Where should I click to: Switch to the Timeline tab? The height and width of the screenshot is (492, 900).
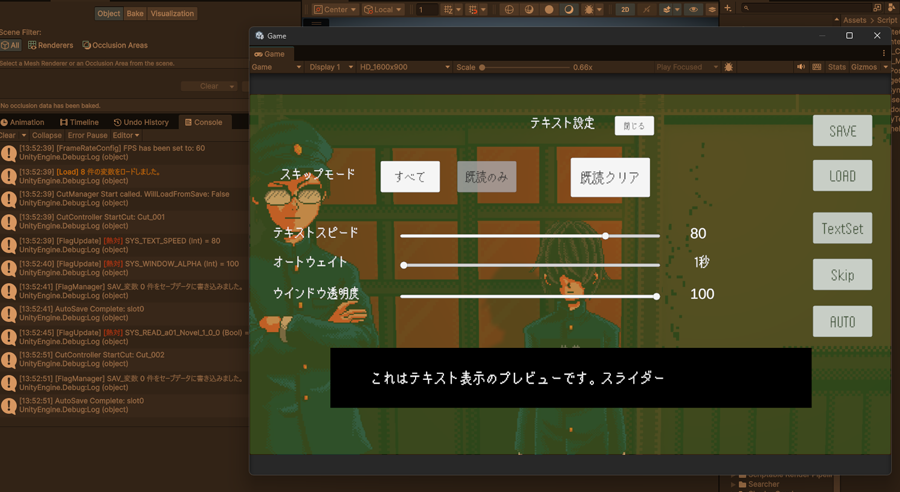tap(79, 122)
